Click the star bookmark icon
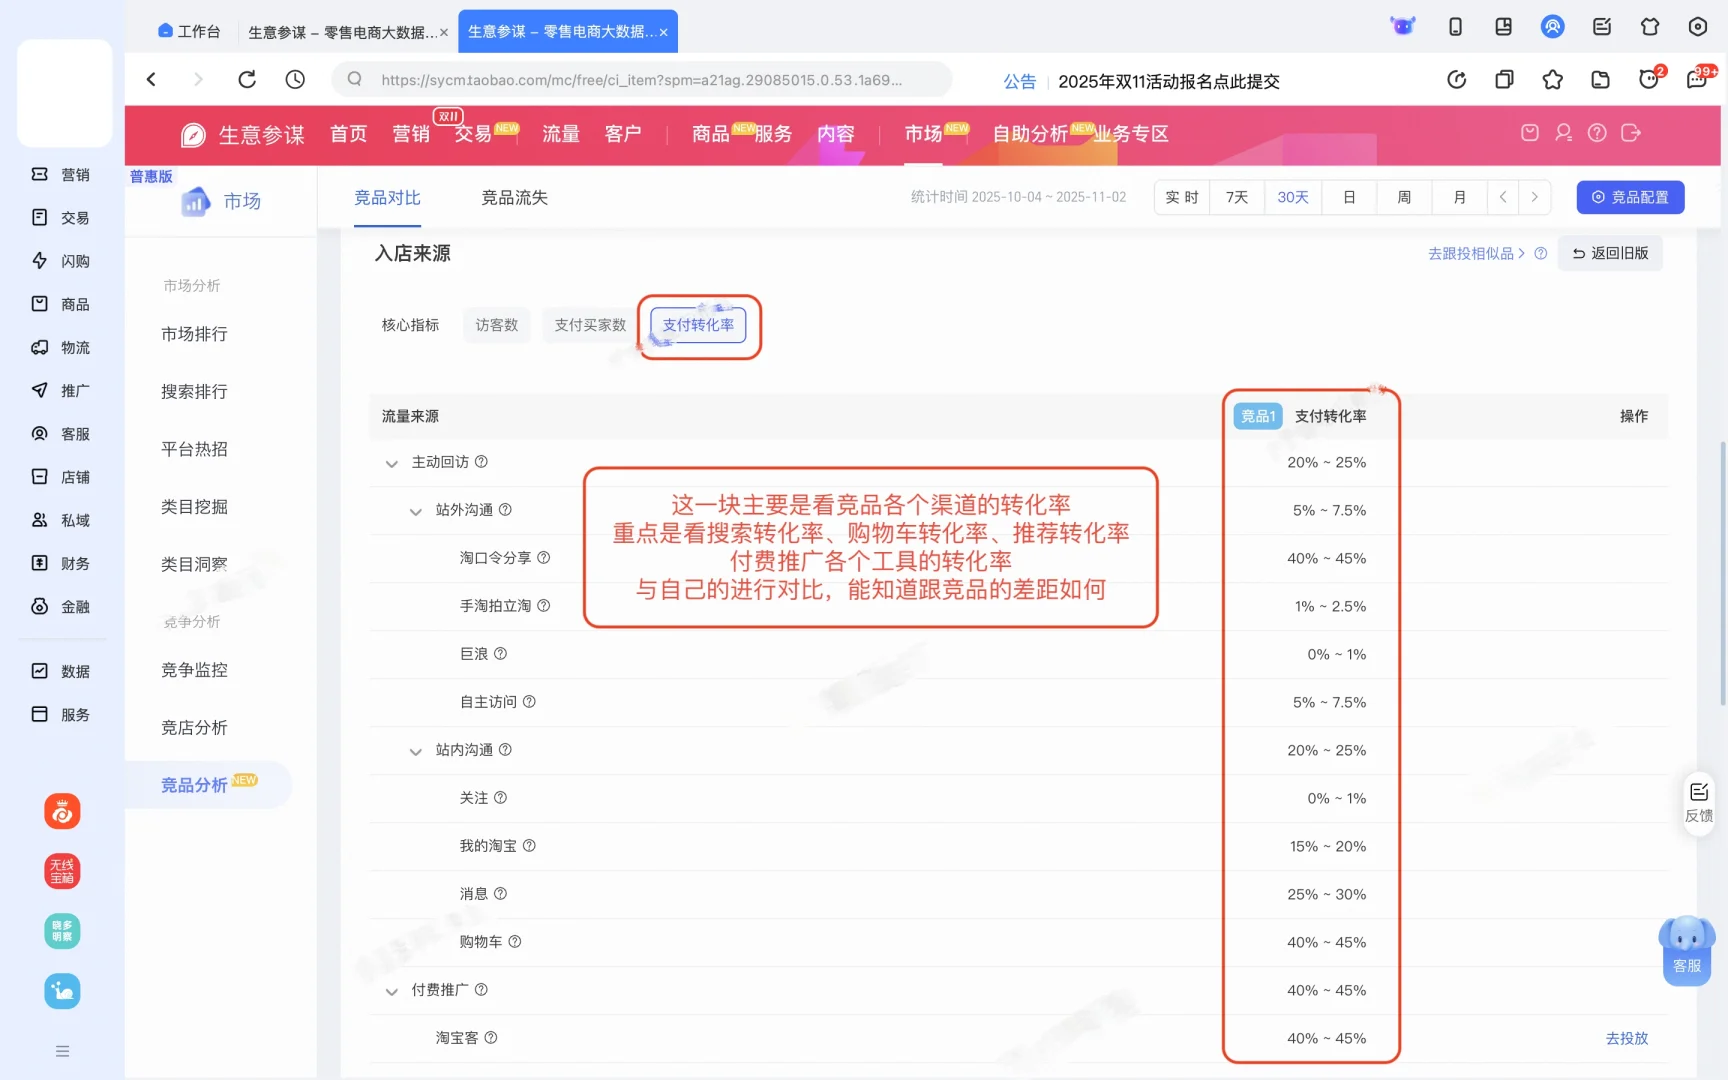 click(x=1552, y=80)
